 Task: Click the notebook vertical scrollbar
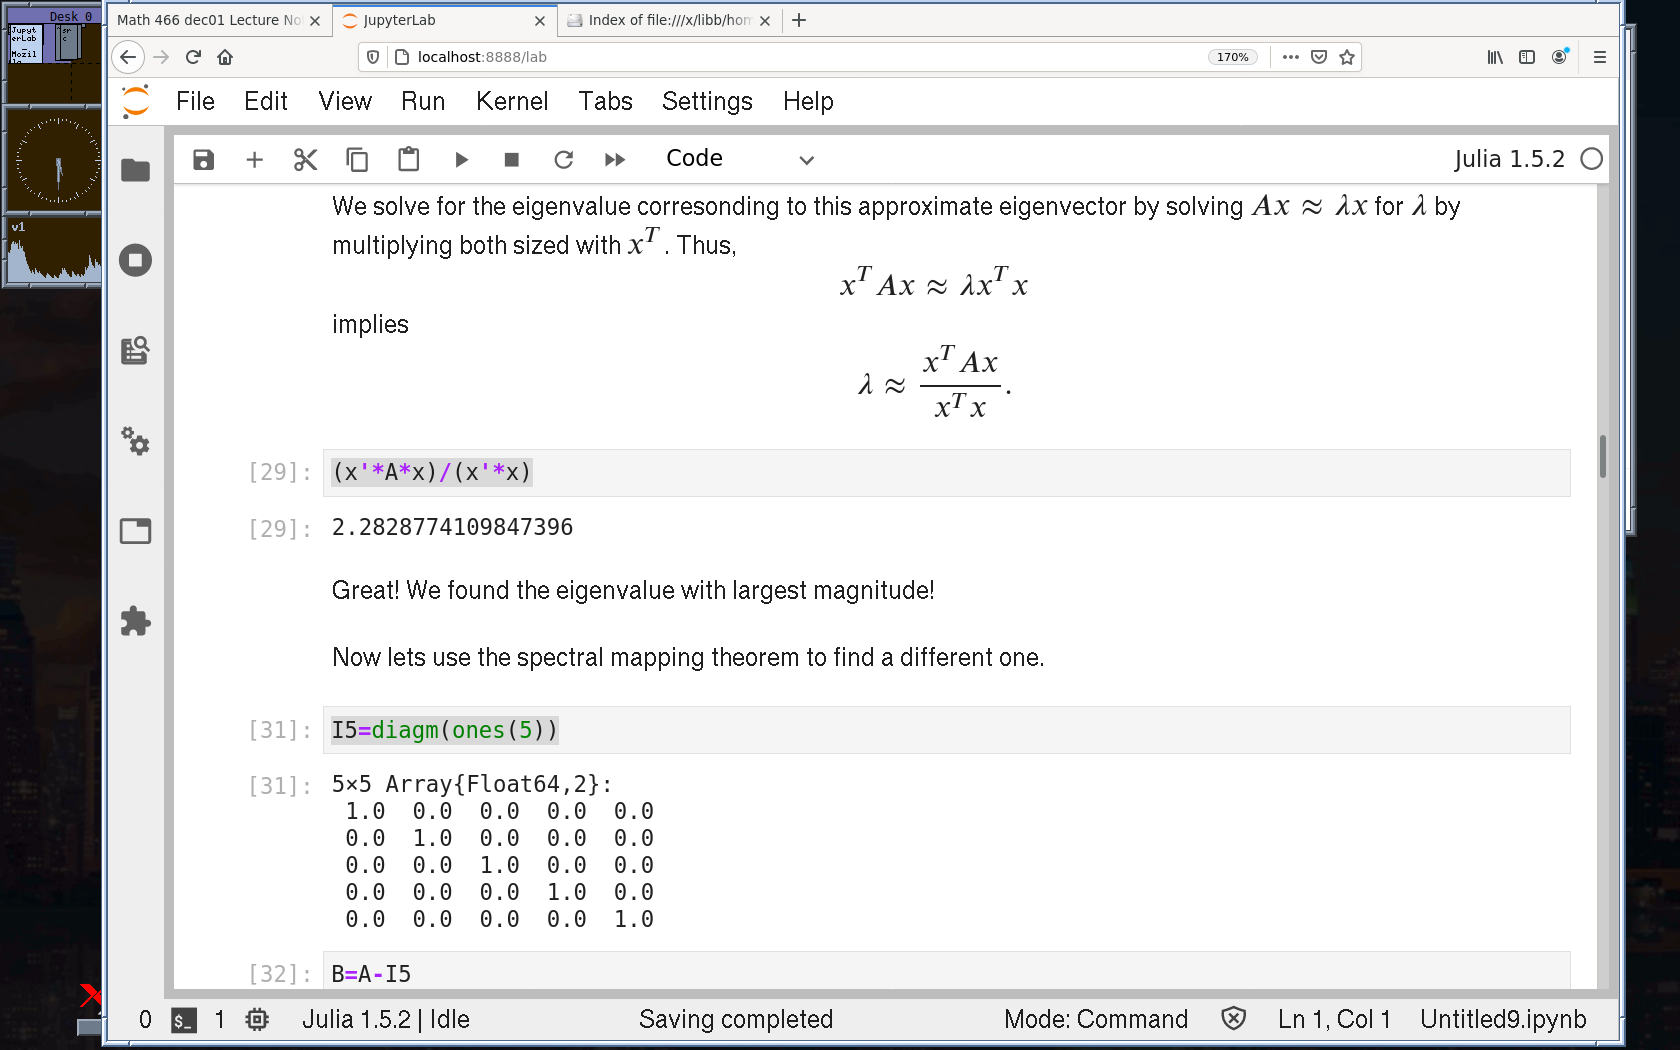tap(1602, 456)
